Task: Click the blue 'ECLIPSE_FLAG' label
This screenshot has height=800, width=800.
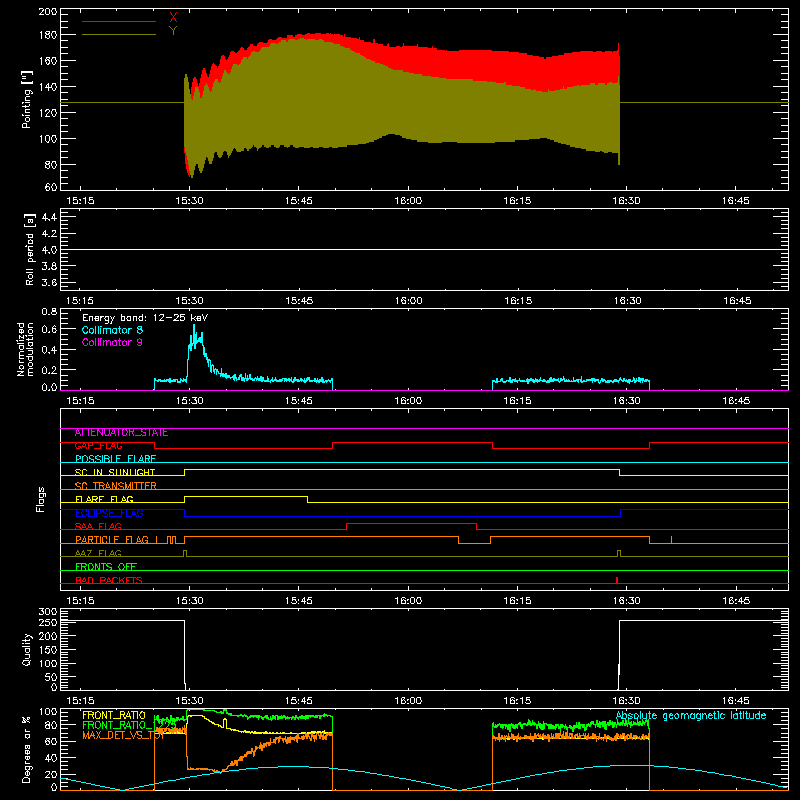Action: click(109, 513)
